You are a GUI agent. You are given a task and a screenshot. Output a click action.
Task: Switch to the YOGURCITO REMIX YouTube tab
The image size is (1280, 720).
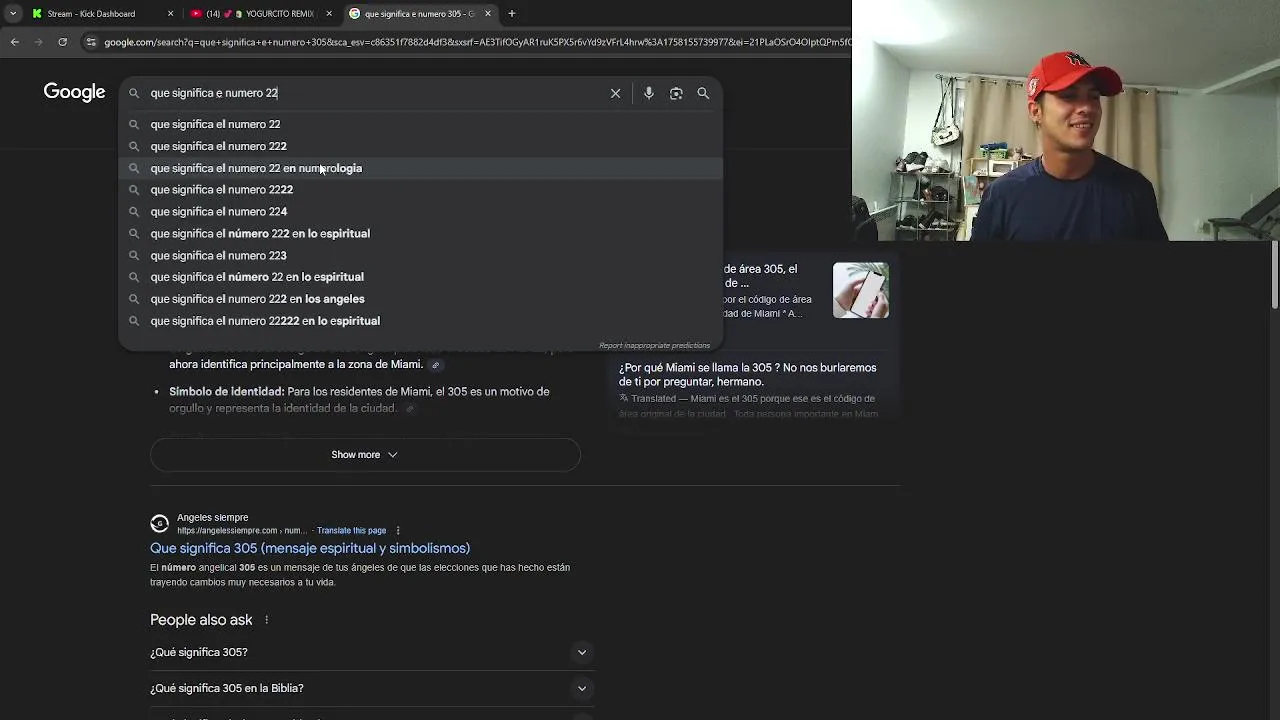260,14
